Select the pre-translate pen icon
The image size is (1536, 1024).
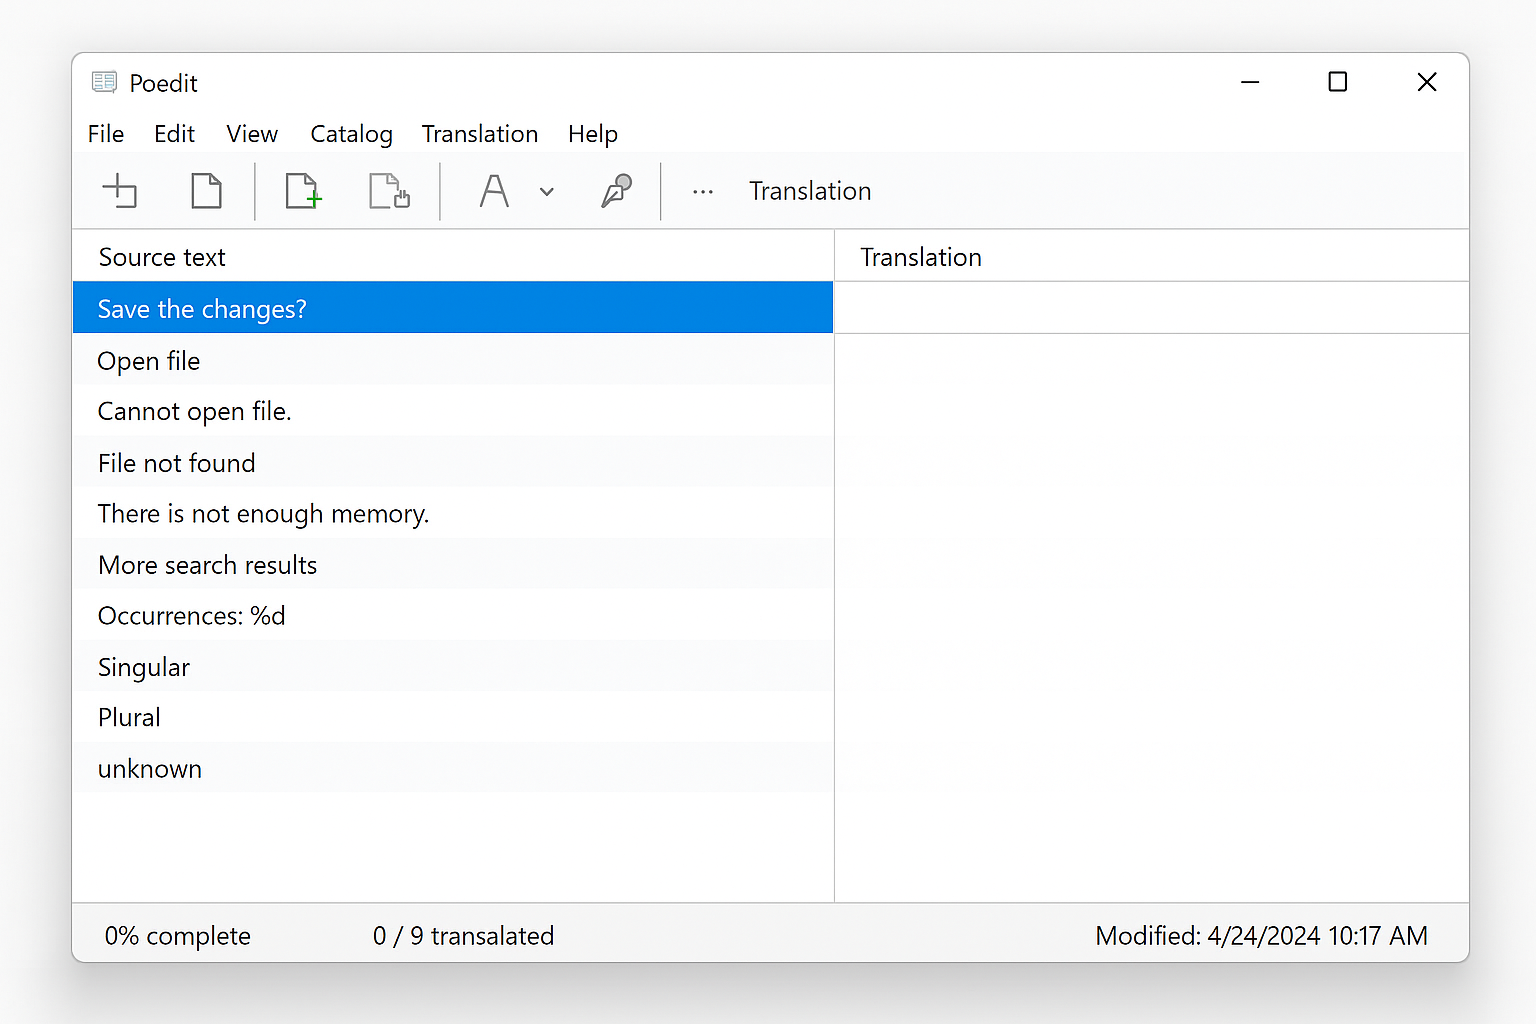616,190
